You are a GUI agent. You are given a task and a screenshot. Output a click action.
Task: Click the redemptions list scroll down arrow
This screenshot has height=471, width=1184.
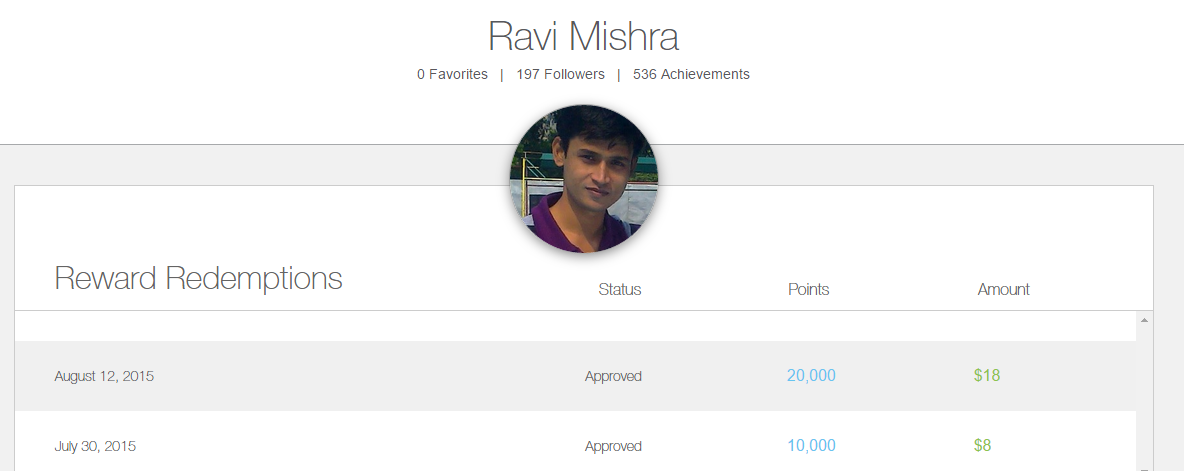[x=1144, y=466]
